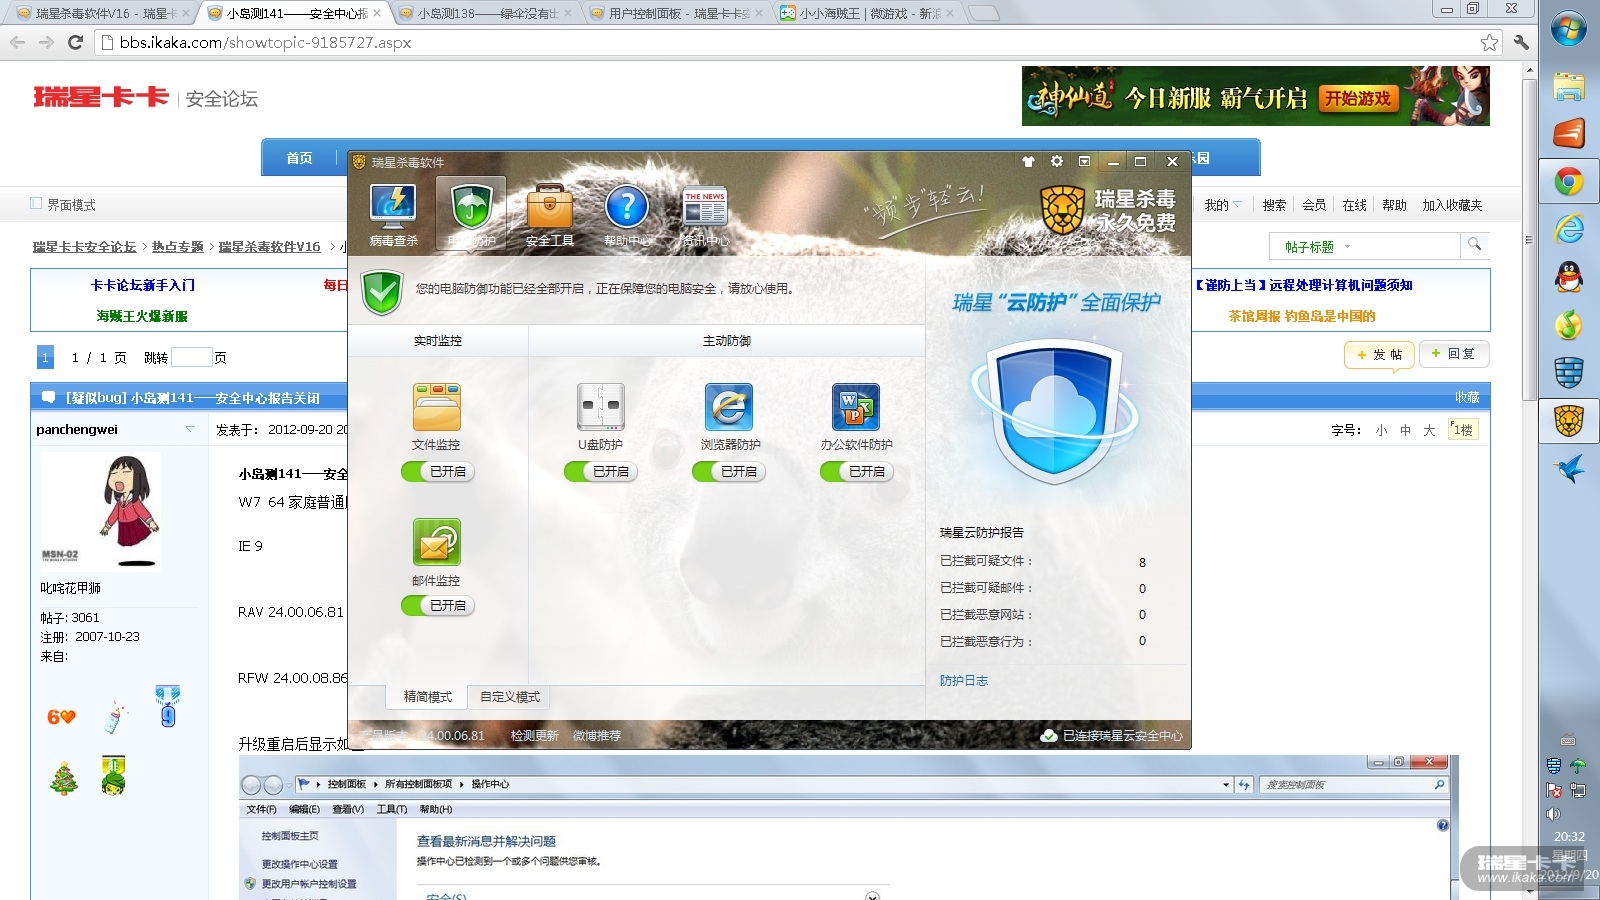Screen dimensions: 1600x900
Task: Switch to 用户控制面板 browser tab
Action: click(677, 13)
